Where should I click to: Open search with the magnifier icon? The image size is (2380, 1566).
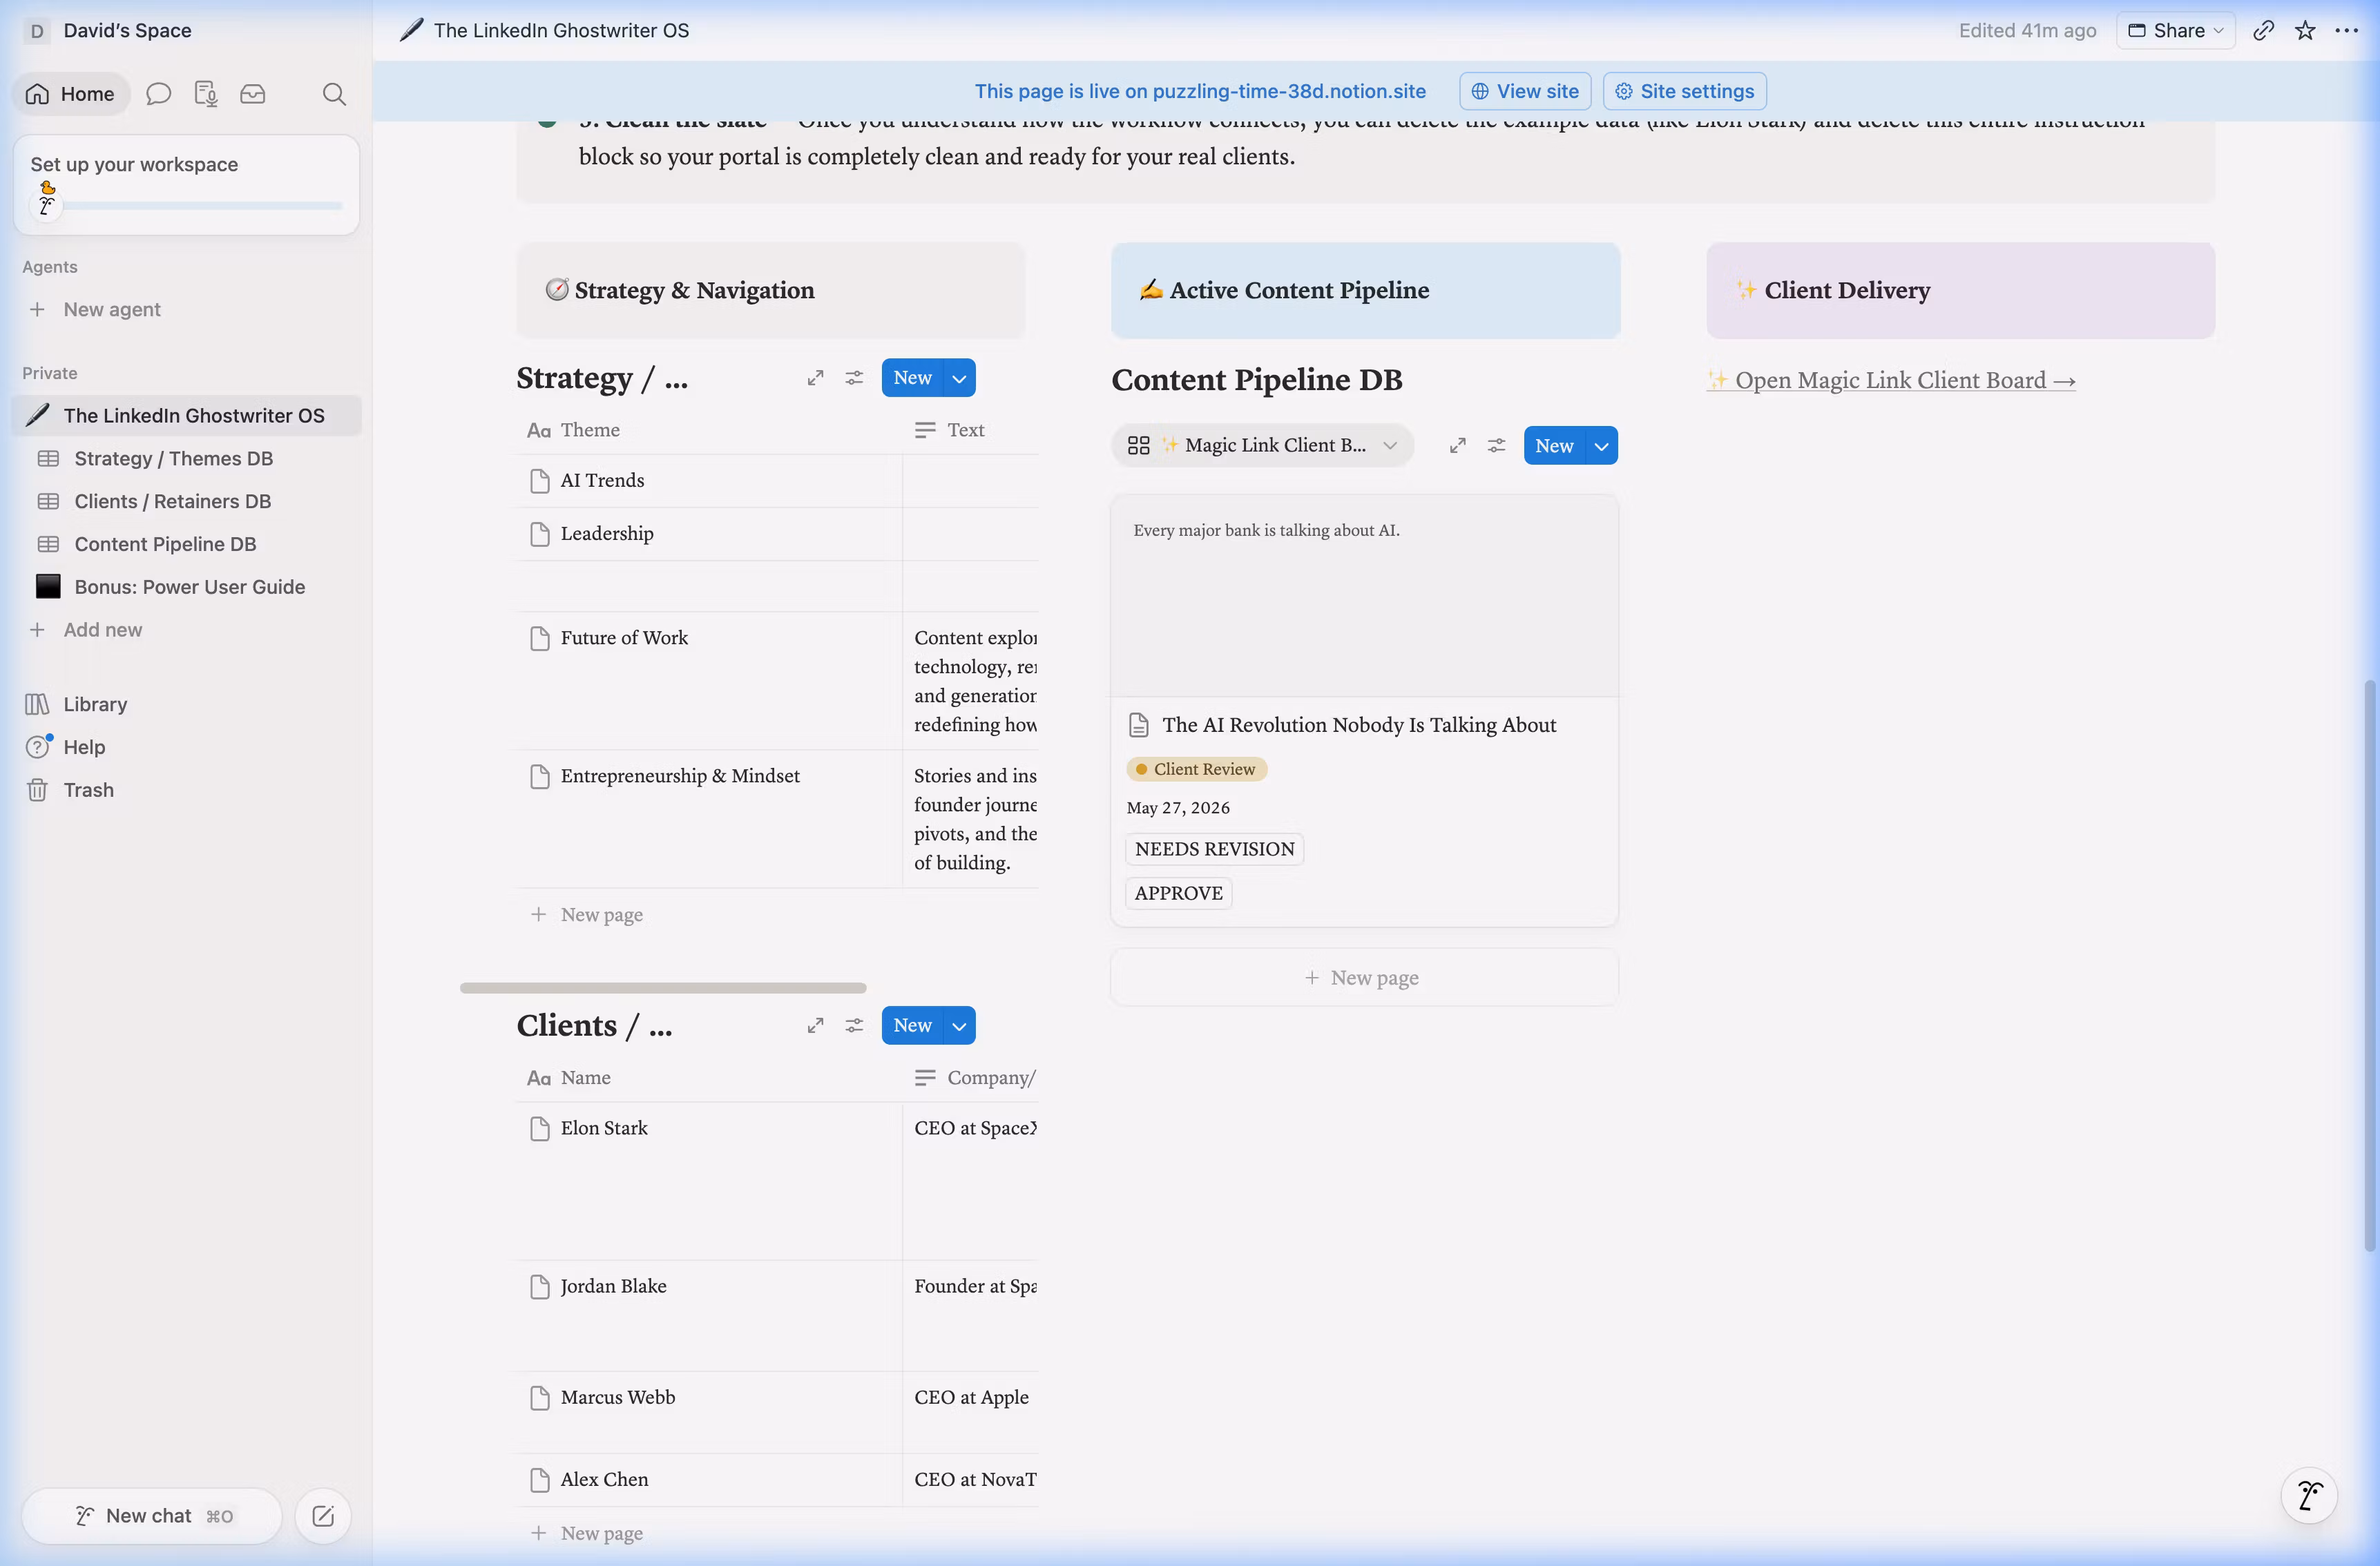pyautogui.click(x=334, y=94)
